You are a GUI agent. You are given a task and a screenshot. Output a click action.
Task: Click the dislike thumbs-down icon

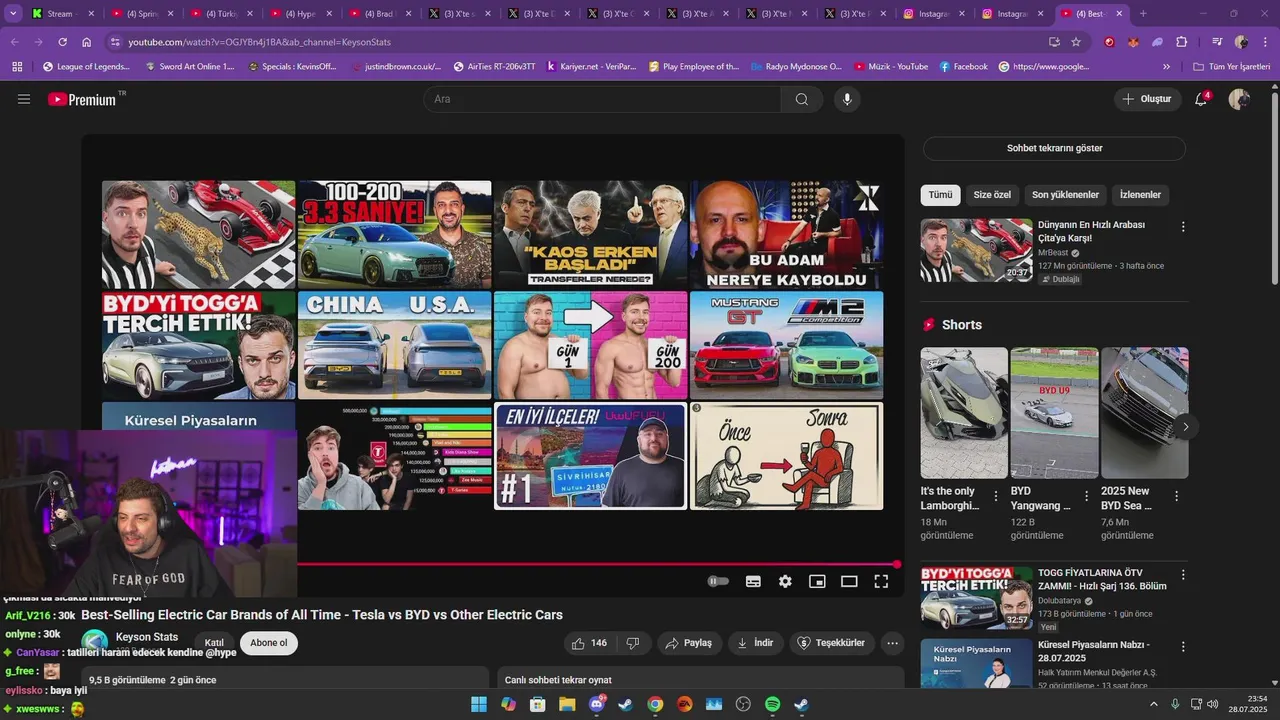tap(633, 643)
